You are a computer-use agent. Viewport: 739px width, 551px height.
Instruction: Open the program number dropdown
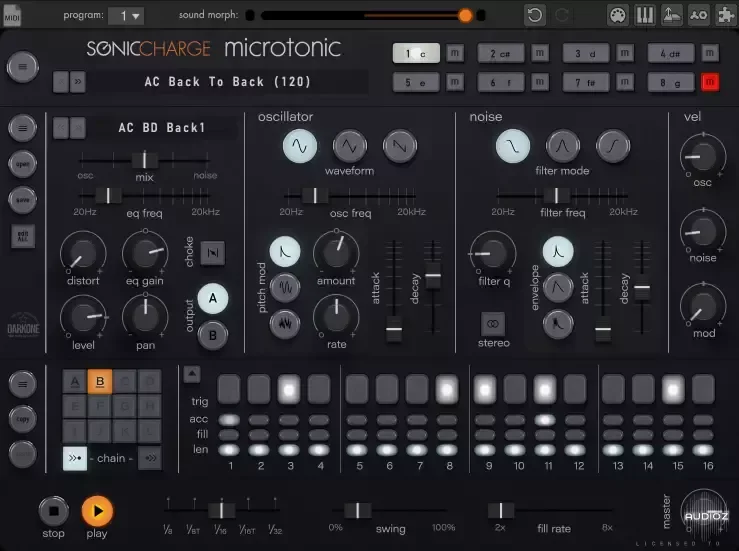point(126,16)
